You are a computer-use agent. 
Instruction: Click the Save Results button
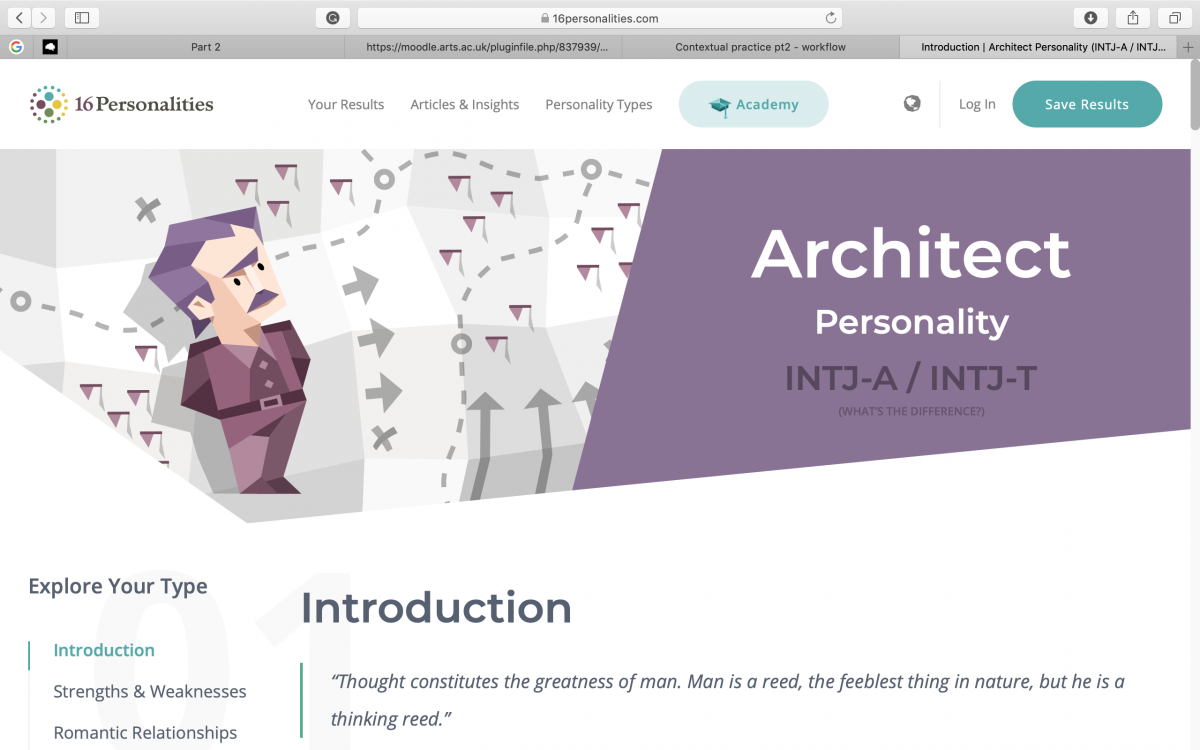pyautogui.click(x=1086, y=104)
